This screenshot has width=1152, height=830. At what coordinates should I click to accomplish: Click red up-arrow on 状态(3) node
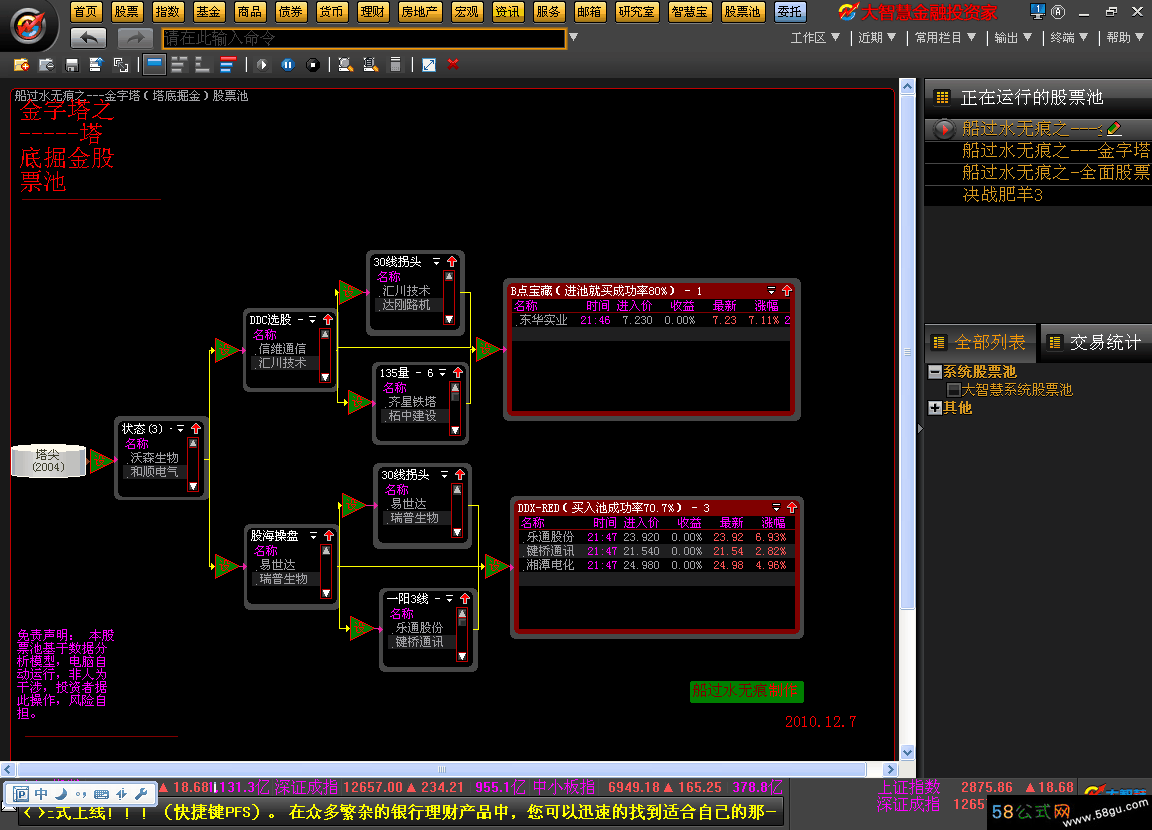tap(196, 428)
